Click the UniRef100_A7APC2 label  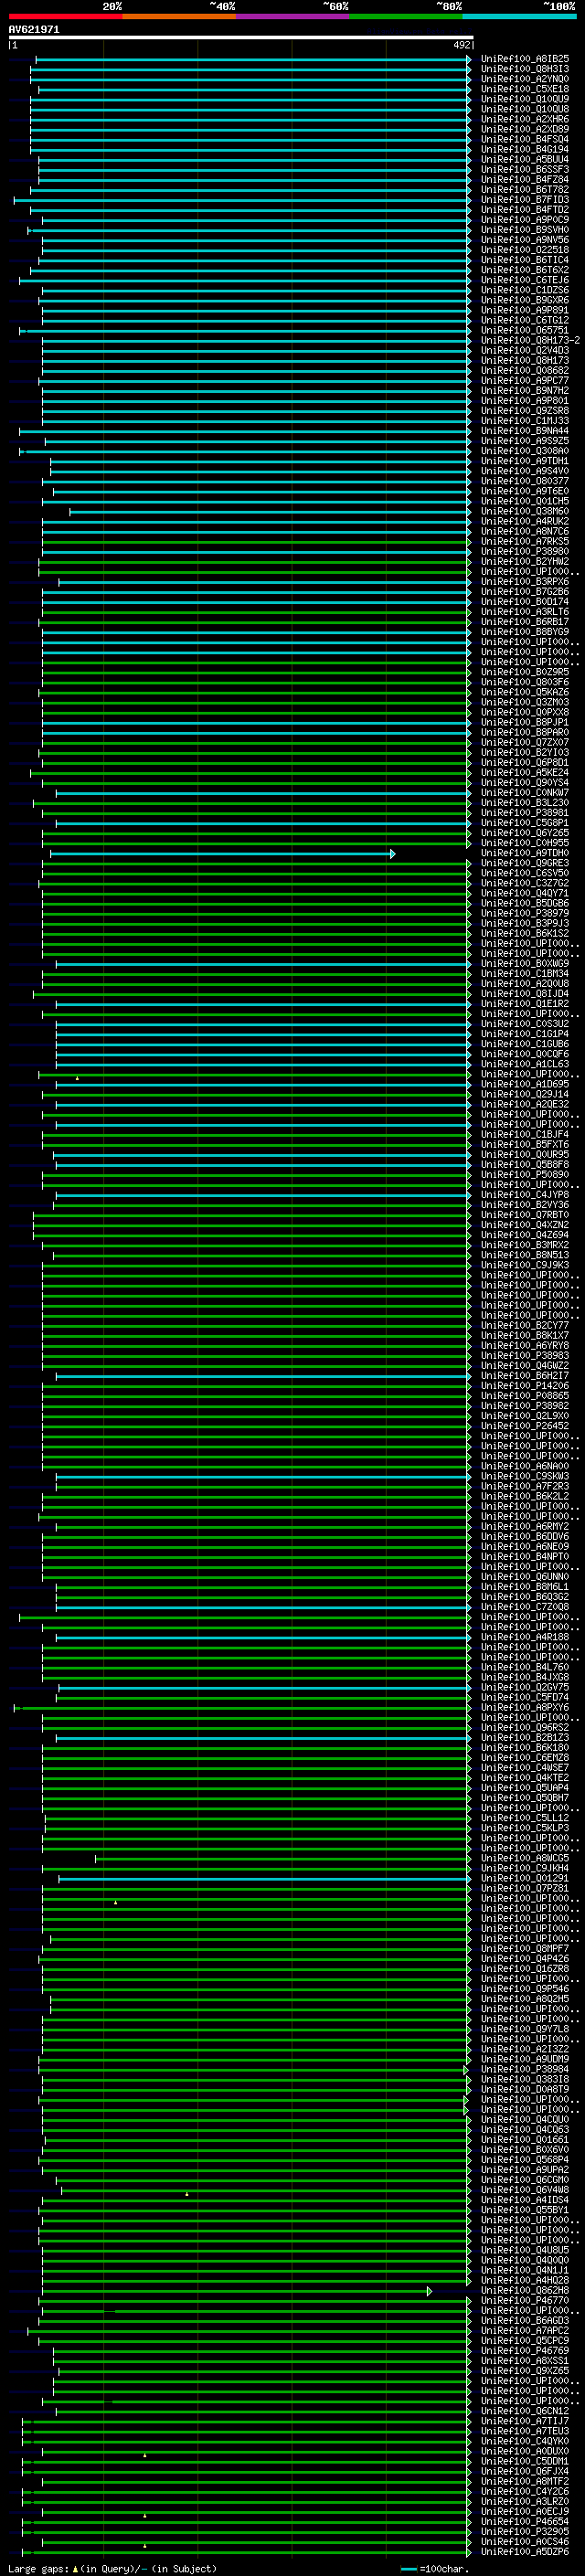(524, 2331)
